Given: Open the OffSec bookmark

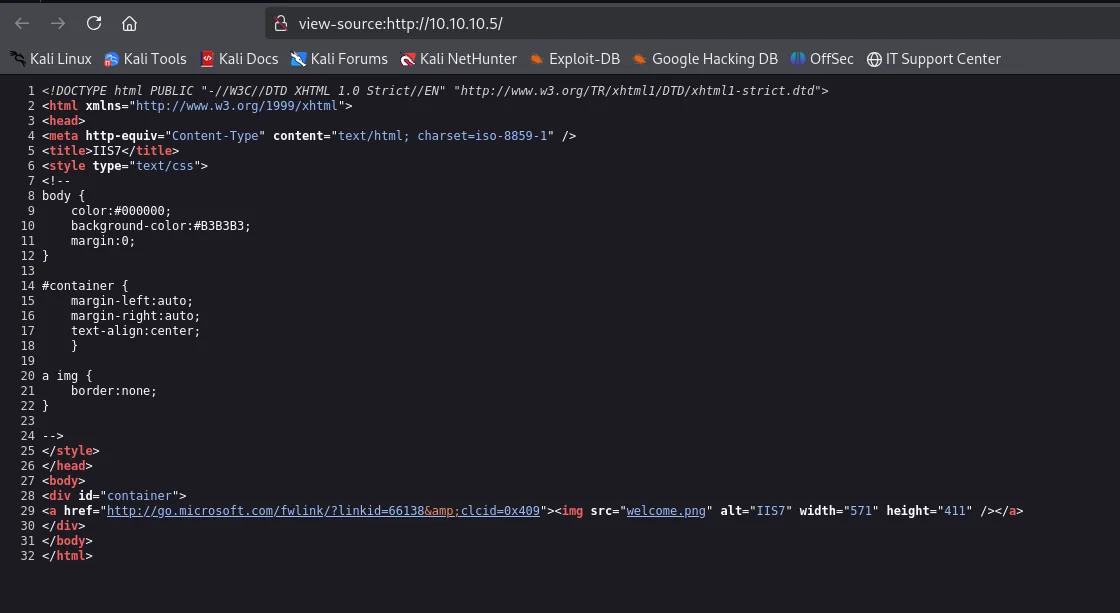Looking at the screenshot, I should 822,59.
